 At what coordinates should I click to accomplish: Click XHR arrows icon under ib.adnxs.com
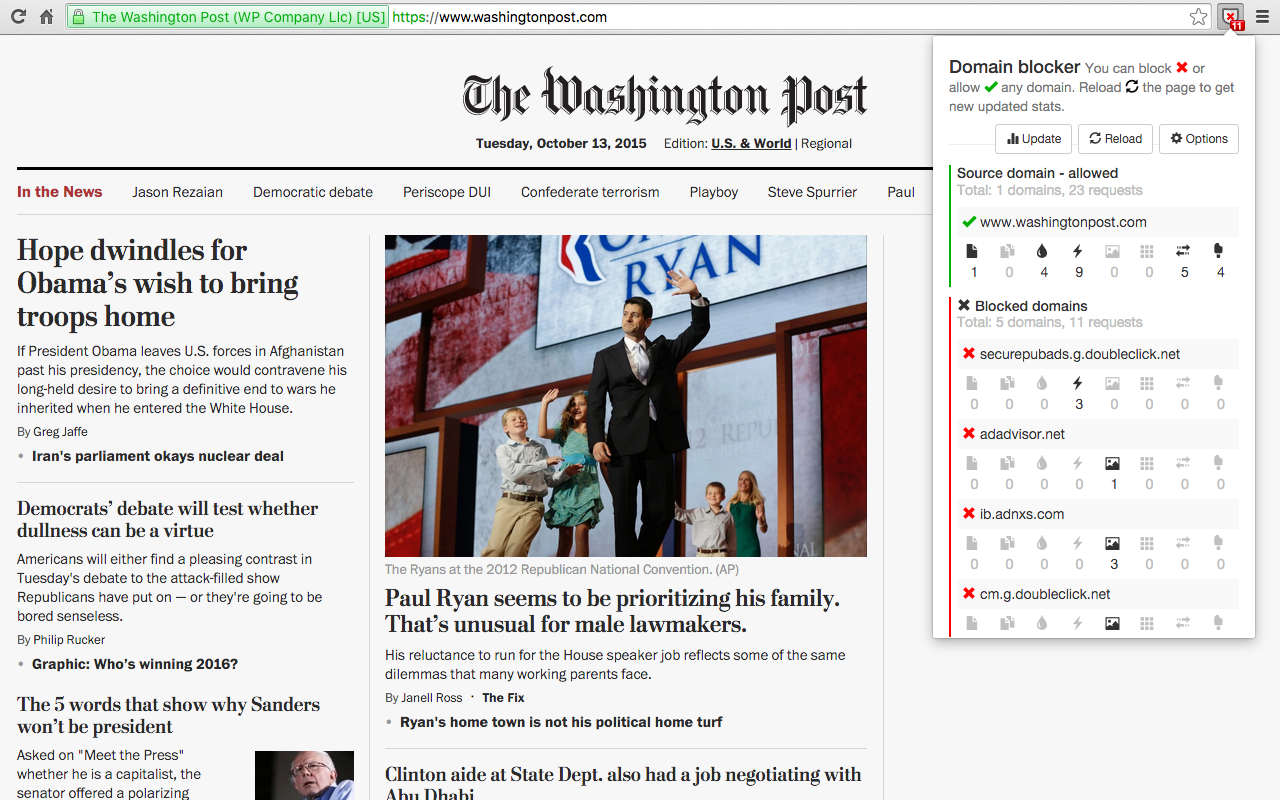coord(1183,543)
